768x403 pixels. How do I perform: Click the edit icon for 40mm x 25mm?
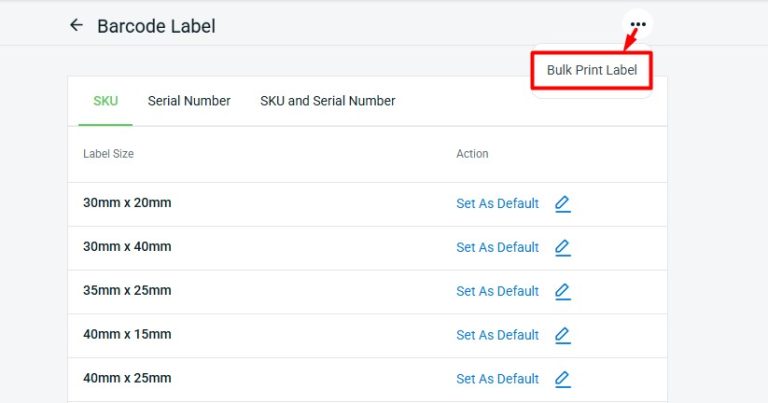[562, 379]
